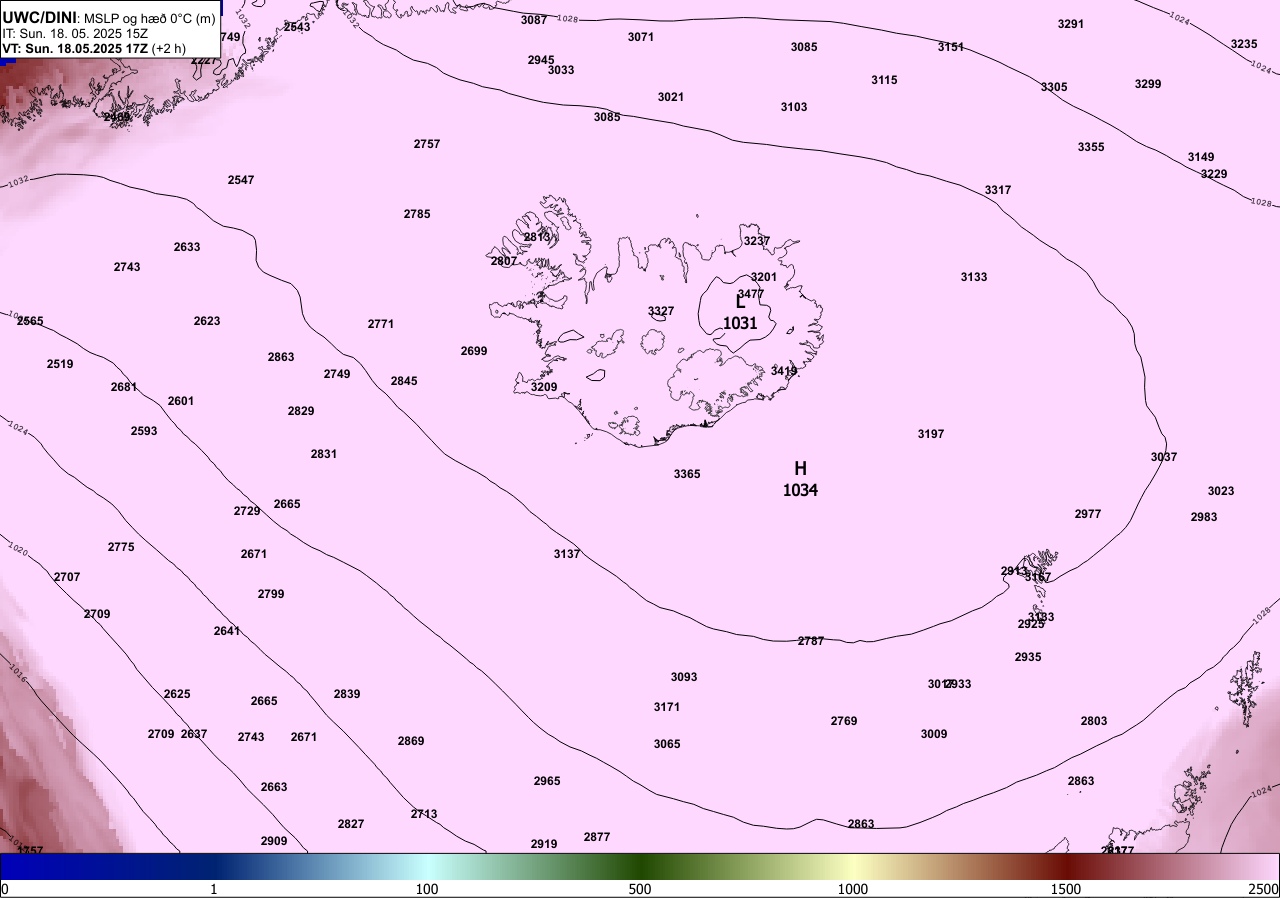Click the UWC/DINI title text
This screenshot has width=1280, height=898.
[x=40, y=17]
